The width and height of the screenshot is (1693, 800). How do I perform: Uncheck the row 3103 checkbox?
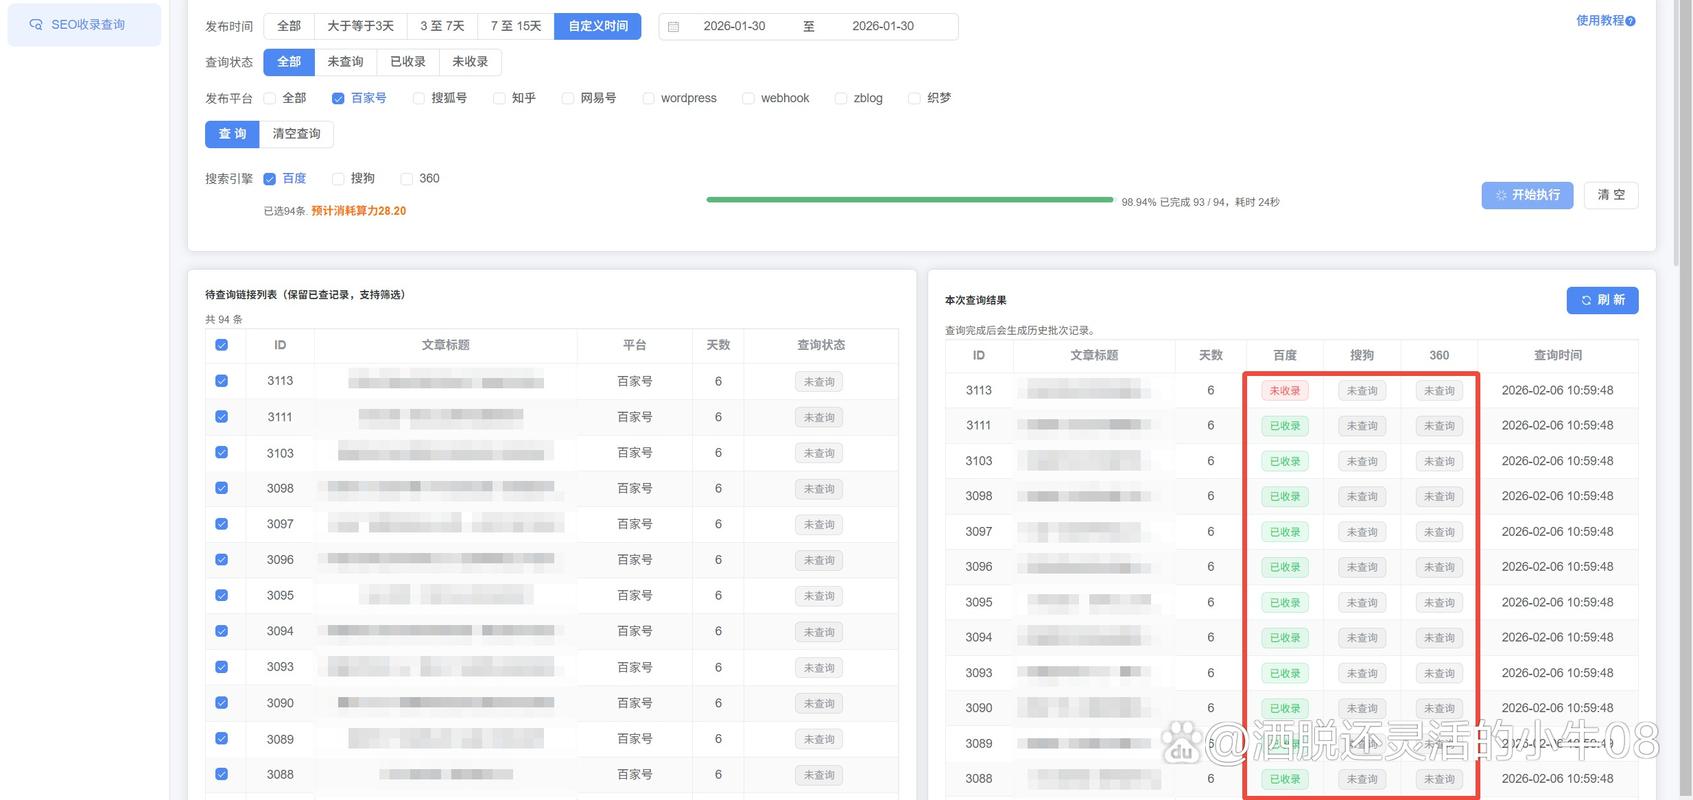coord(222,453)
